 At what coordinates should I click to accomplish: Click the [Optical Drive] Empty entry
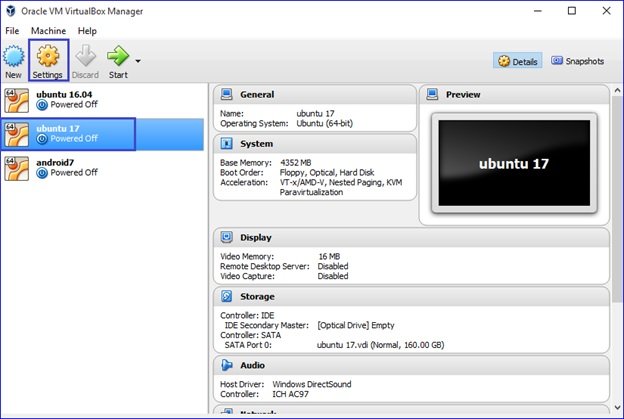point(356,325)
